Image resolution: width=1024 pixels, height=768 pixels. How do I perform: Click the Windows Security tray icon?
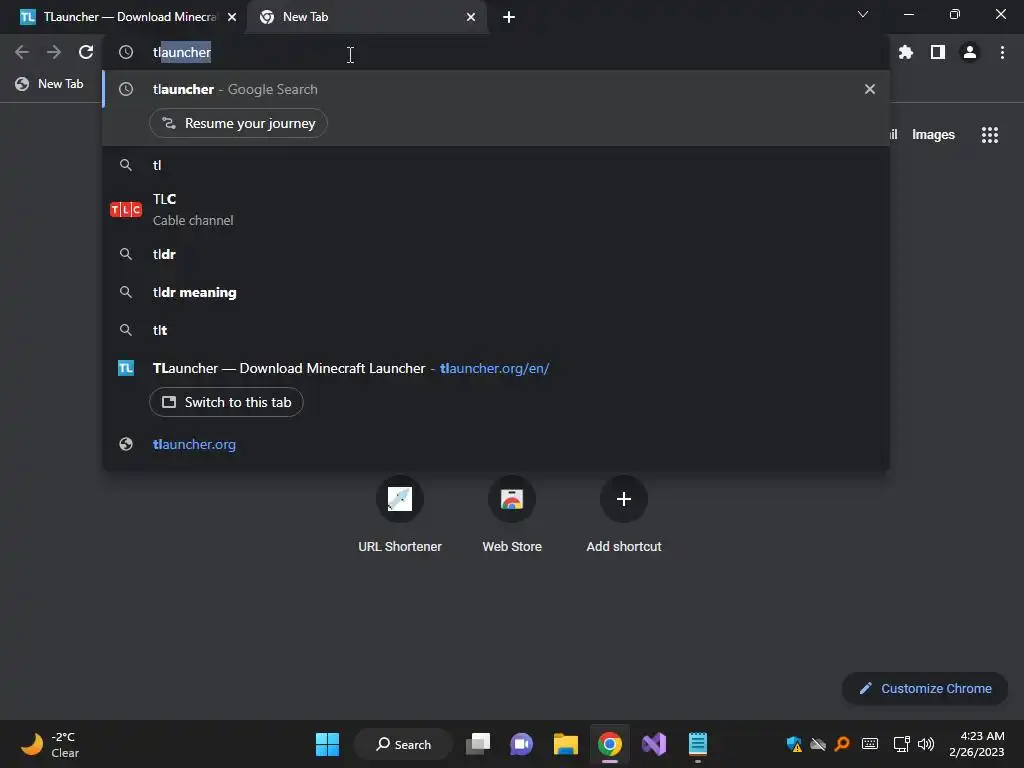tap(794, 744)
